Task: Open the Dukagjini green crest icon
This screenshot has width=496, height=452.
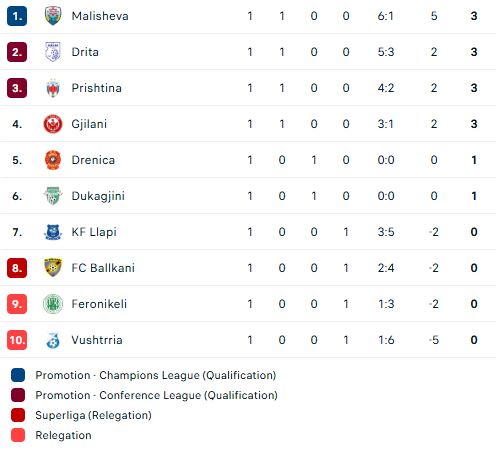Action: pyautogui.click(x=53, y=196)
